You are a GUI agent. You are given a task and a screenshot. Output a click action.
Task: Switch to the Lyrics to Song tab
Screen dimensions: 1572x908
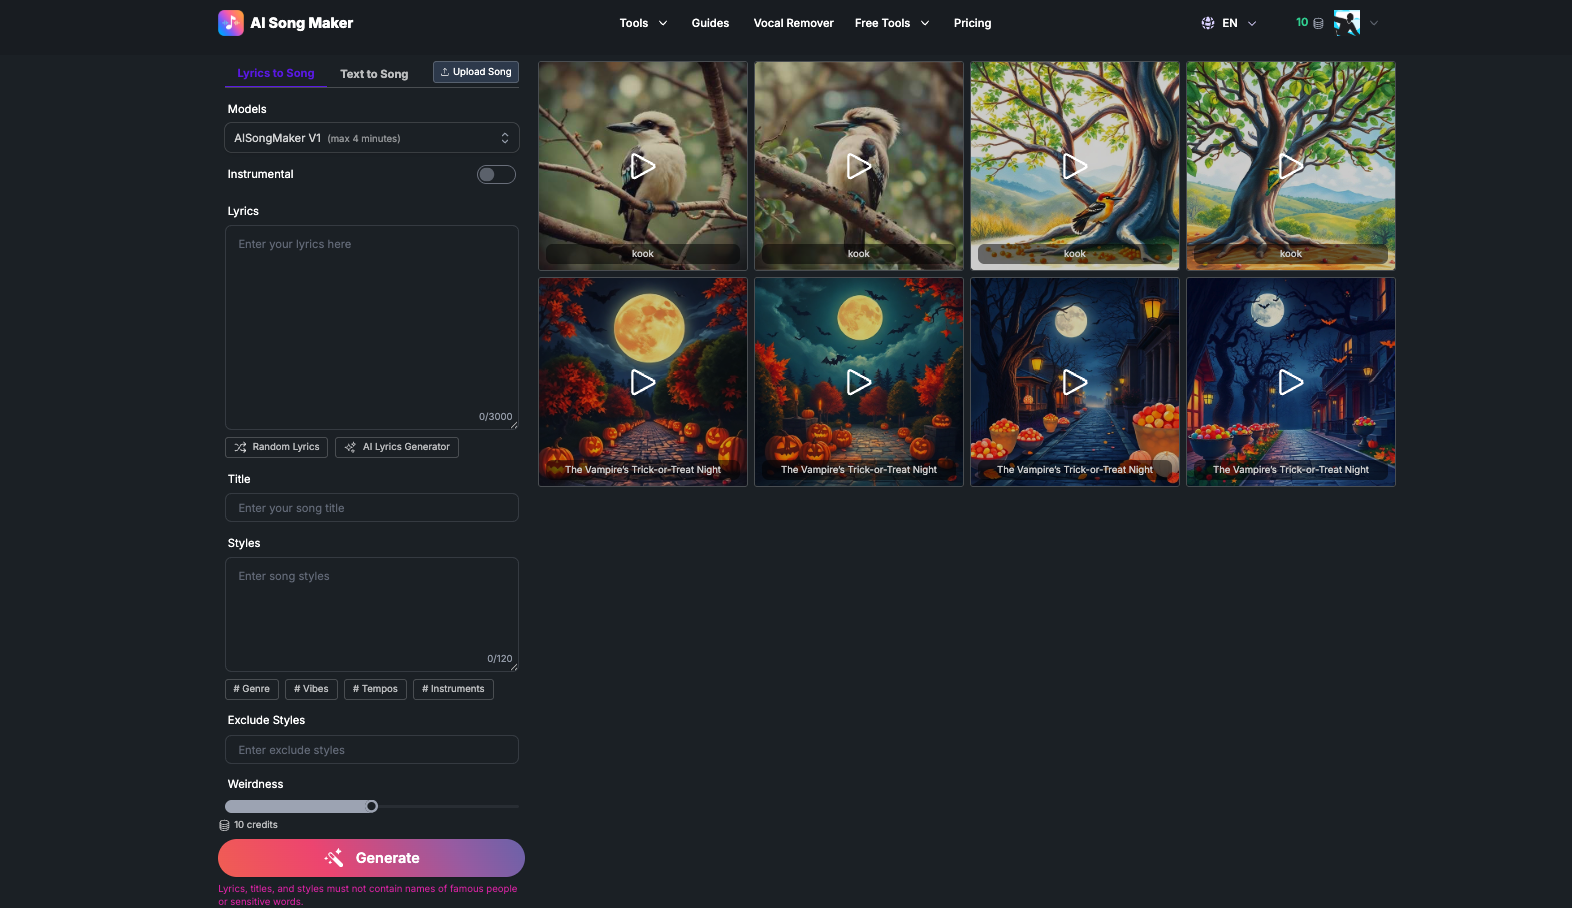(276, 73)
